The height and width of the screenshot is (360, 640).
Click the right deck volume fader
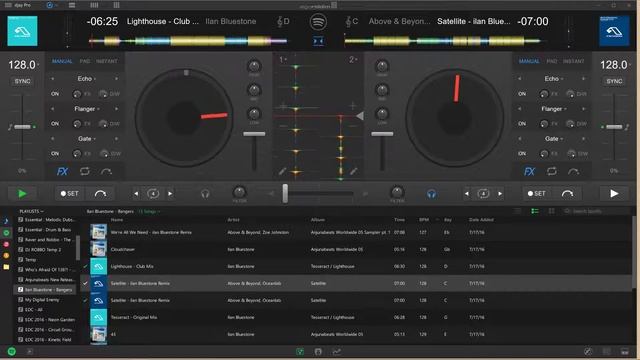(x=382, y=134)
